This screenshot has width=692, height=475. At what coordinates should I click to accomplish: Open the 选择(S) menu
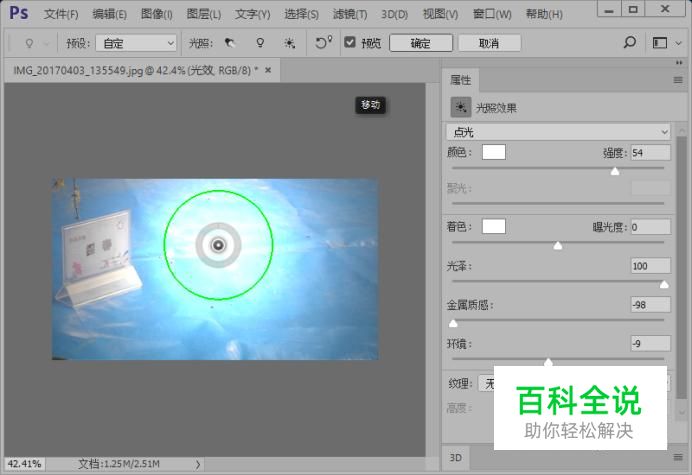[x=301, y=14]
